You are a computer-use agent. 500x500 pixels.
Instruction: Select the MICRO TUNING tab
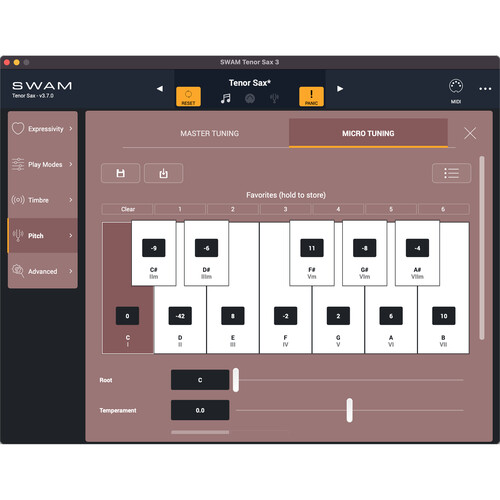click(368, 133)
